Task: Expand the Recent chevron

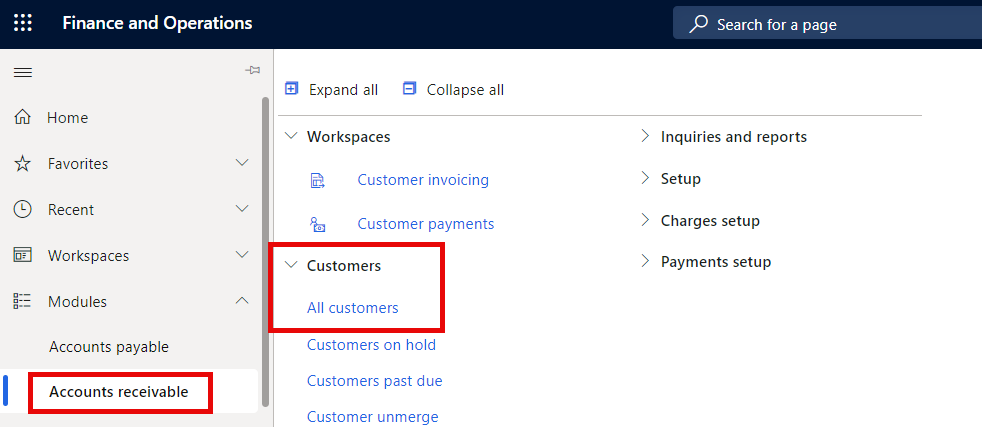Action: (242, 208)
